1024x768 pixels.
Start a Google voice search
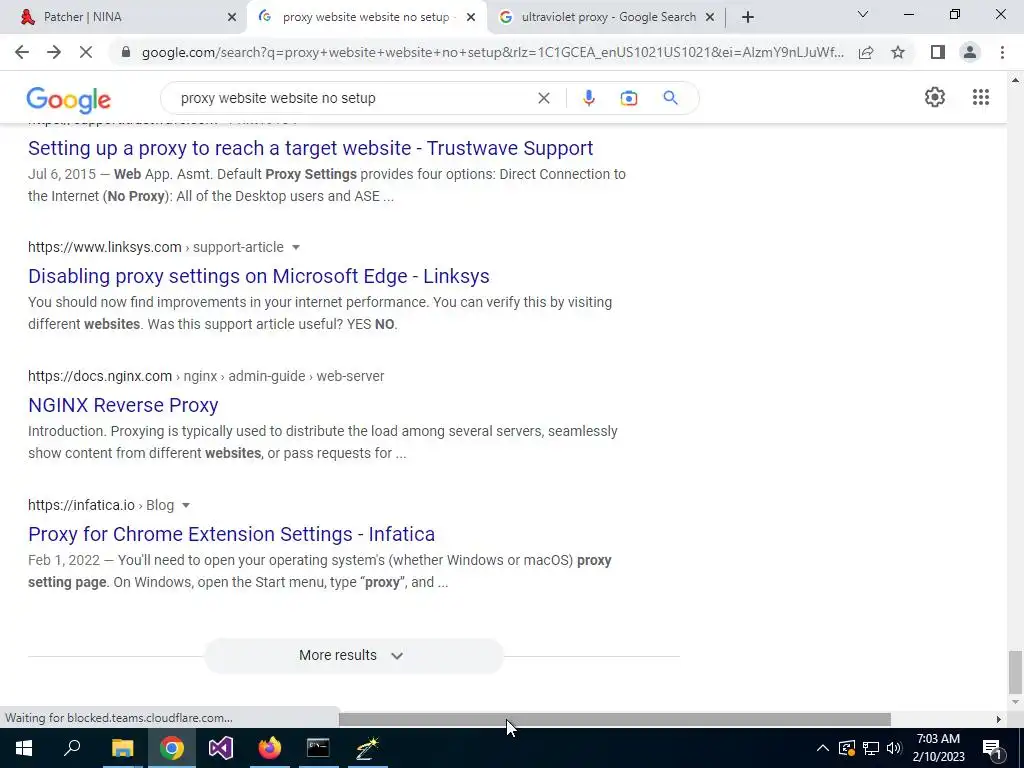click(x=588, y=98)
